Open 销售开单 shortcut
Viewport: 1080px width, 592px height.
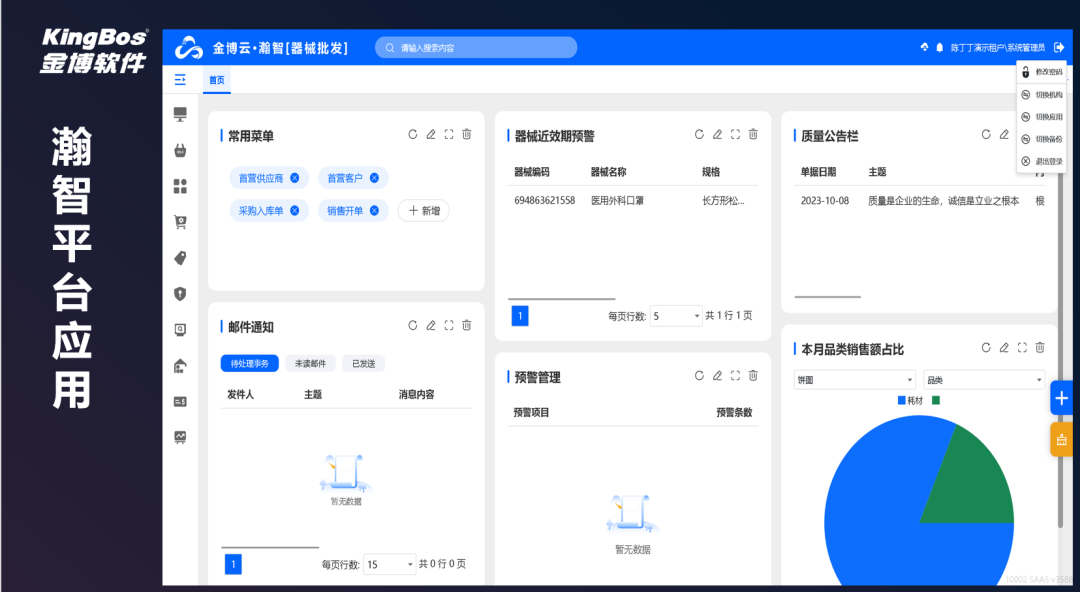coord(352,211)
